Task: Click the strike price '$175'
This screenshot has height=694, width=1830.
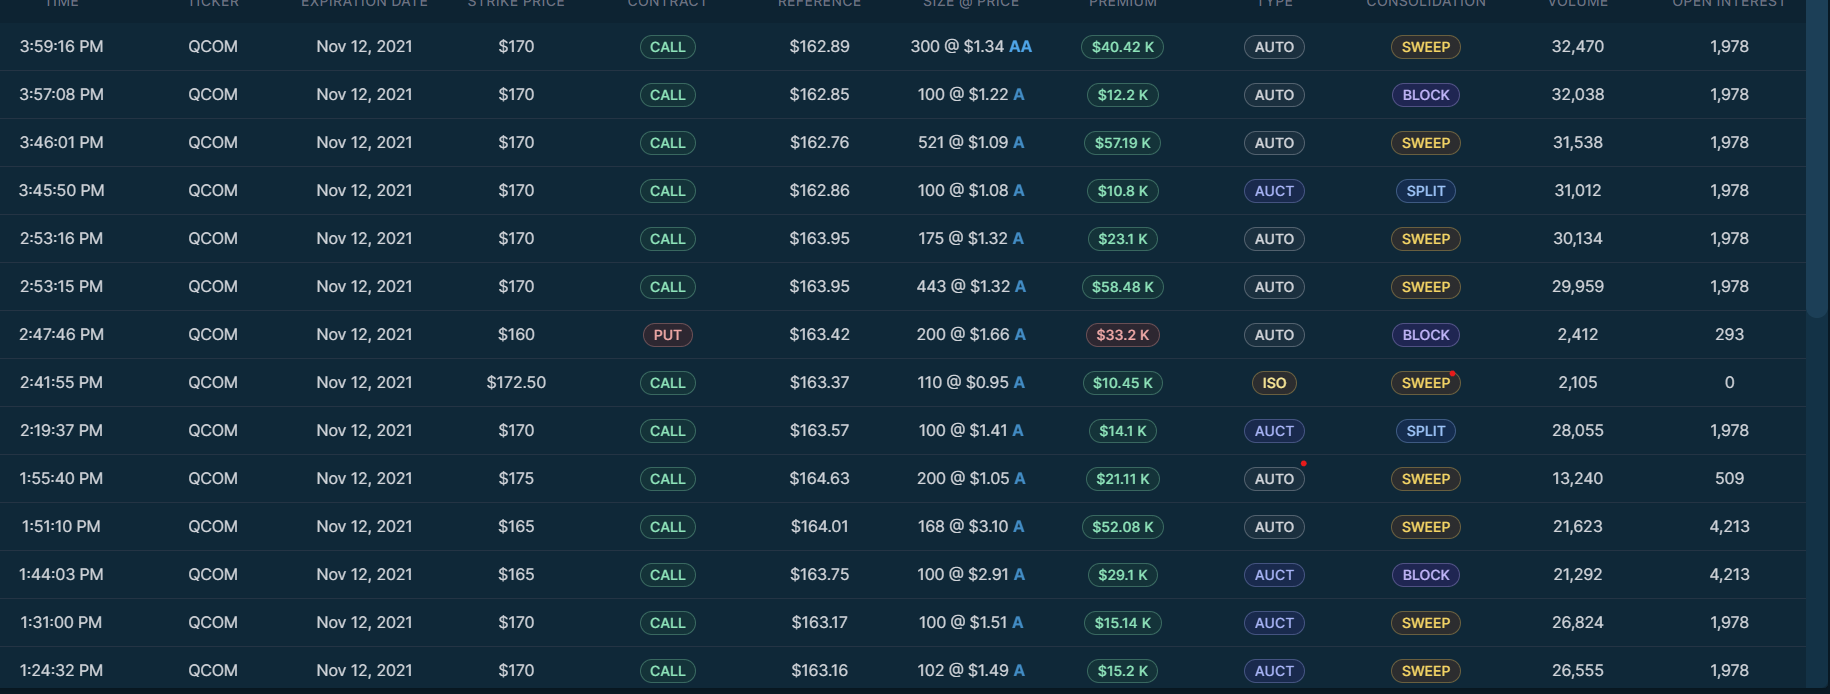Action: [516, 479]
